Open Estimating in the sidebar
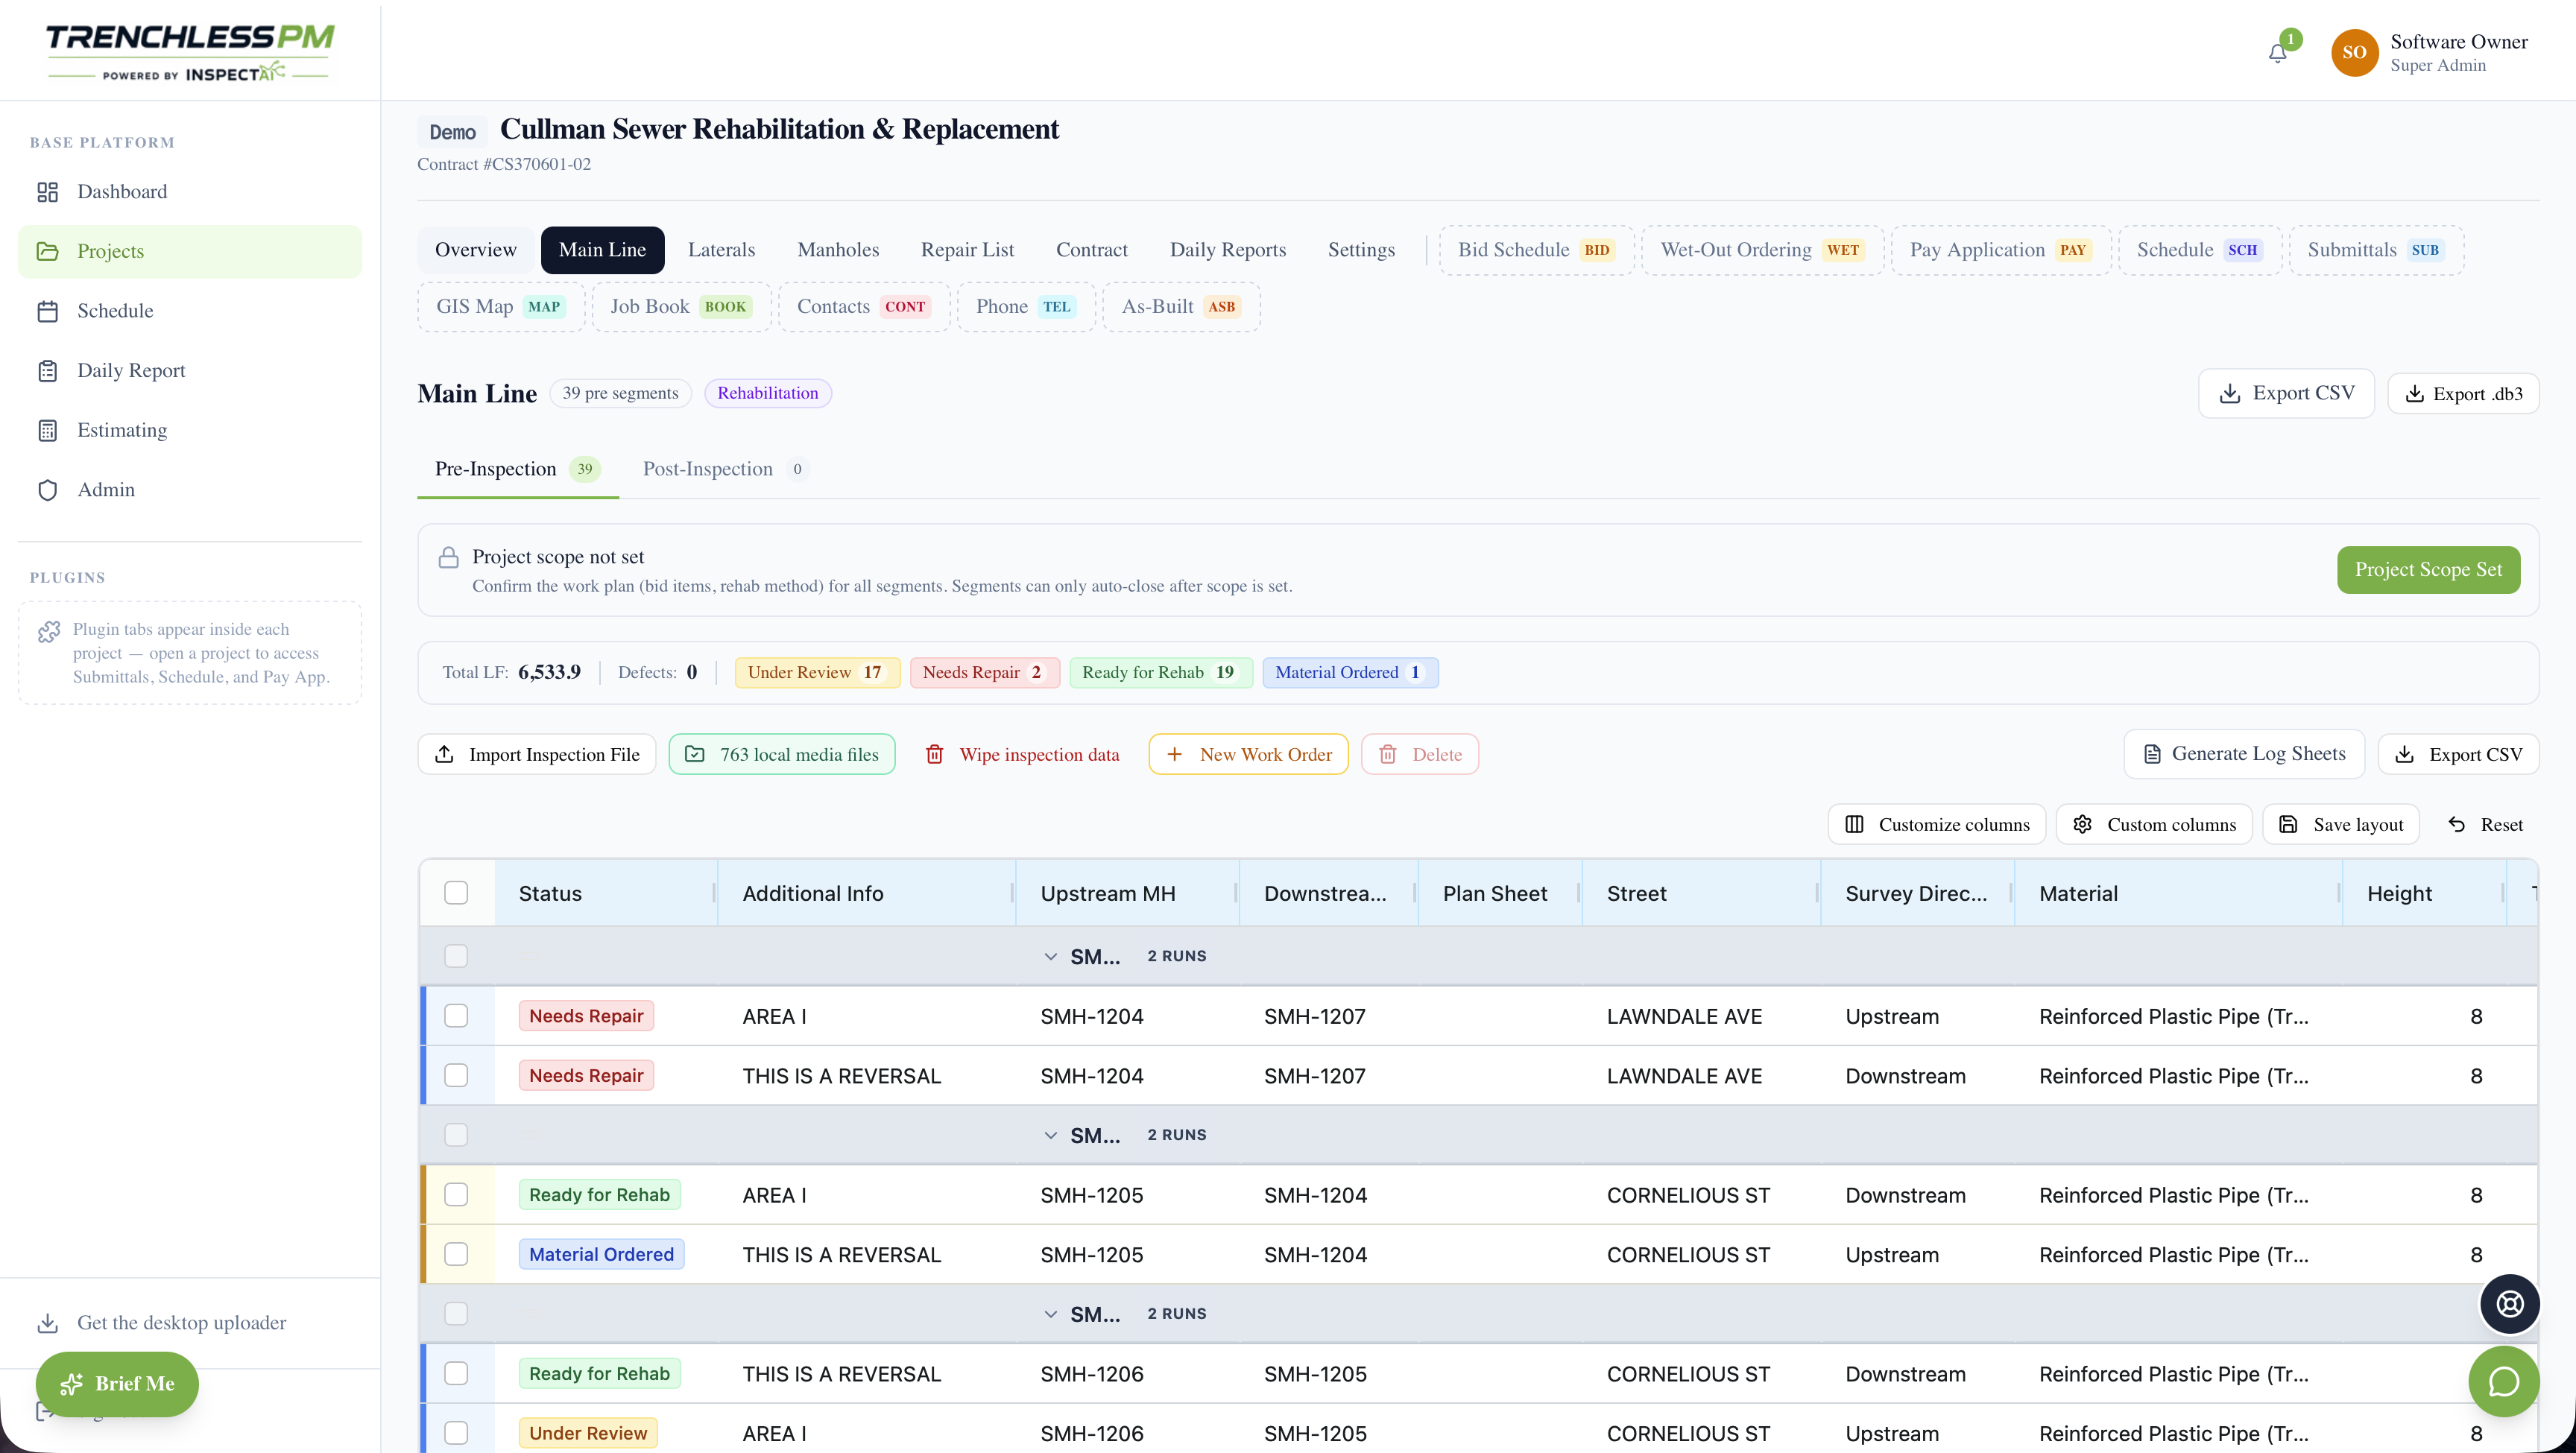The height and width of the screenshot is (1453, 2576). [189, 430]
